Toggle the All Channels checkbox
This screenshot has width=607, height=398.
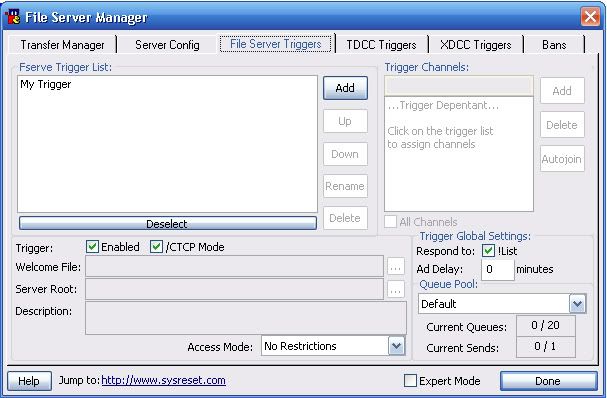point(390,222)
